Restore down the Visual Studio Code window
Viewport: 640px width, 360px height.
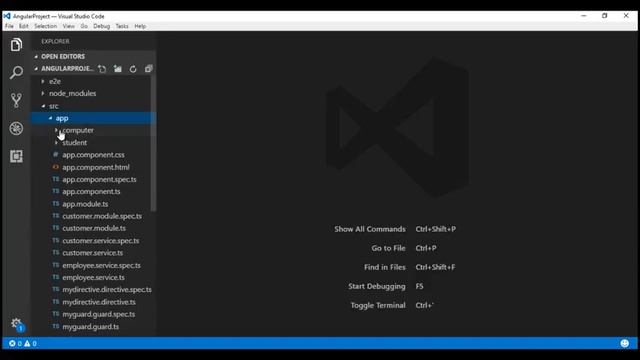tap(604, 16)
